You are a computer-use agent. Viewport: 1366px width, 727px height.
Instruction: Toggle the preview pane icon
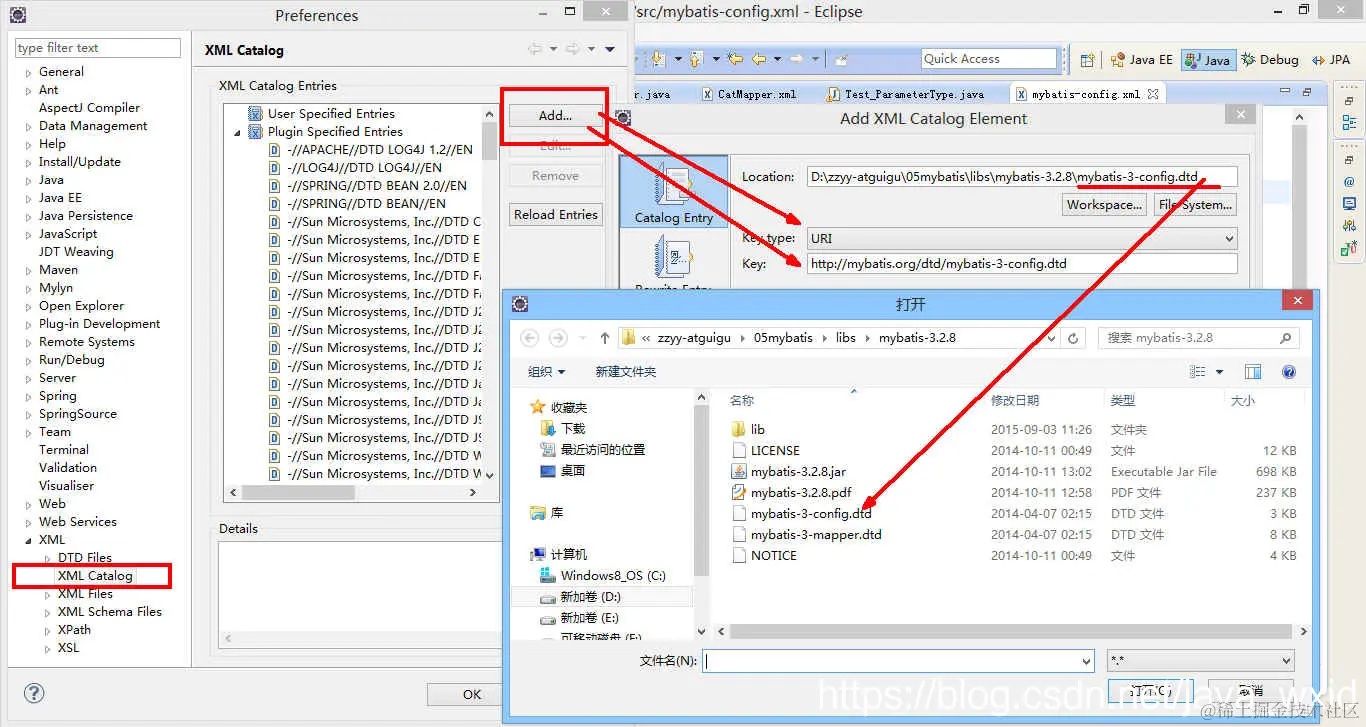point(1253,372)
